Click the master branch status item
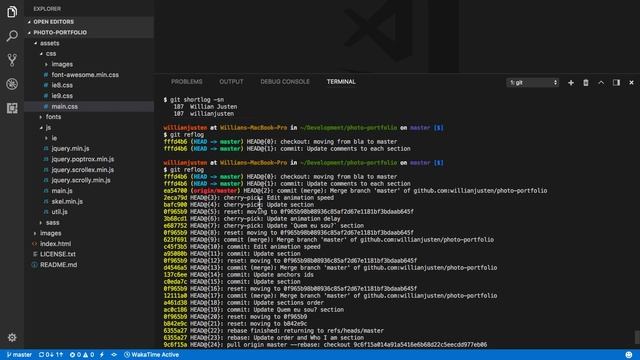This screenshot has width=640, height=360. pyautogui.click(x=19, y=355)
